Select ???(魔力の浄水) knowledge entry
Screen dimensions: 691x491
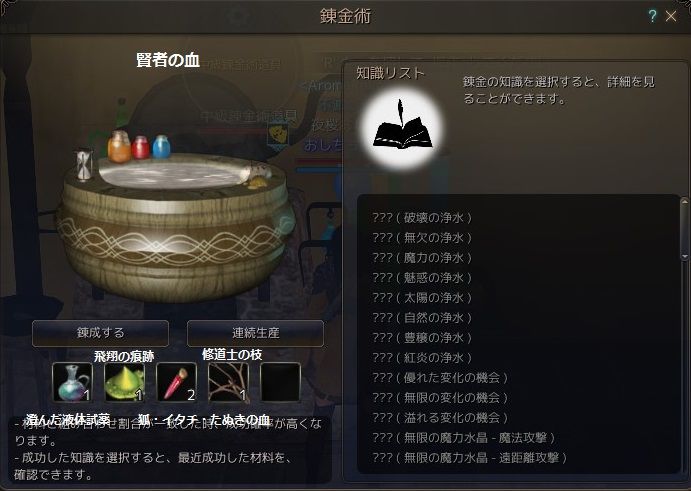pyautogui.click(x=422, y=257)
